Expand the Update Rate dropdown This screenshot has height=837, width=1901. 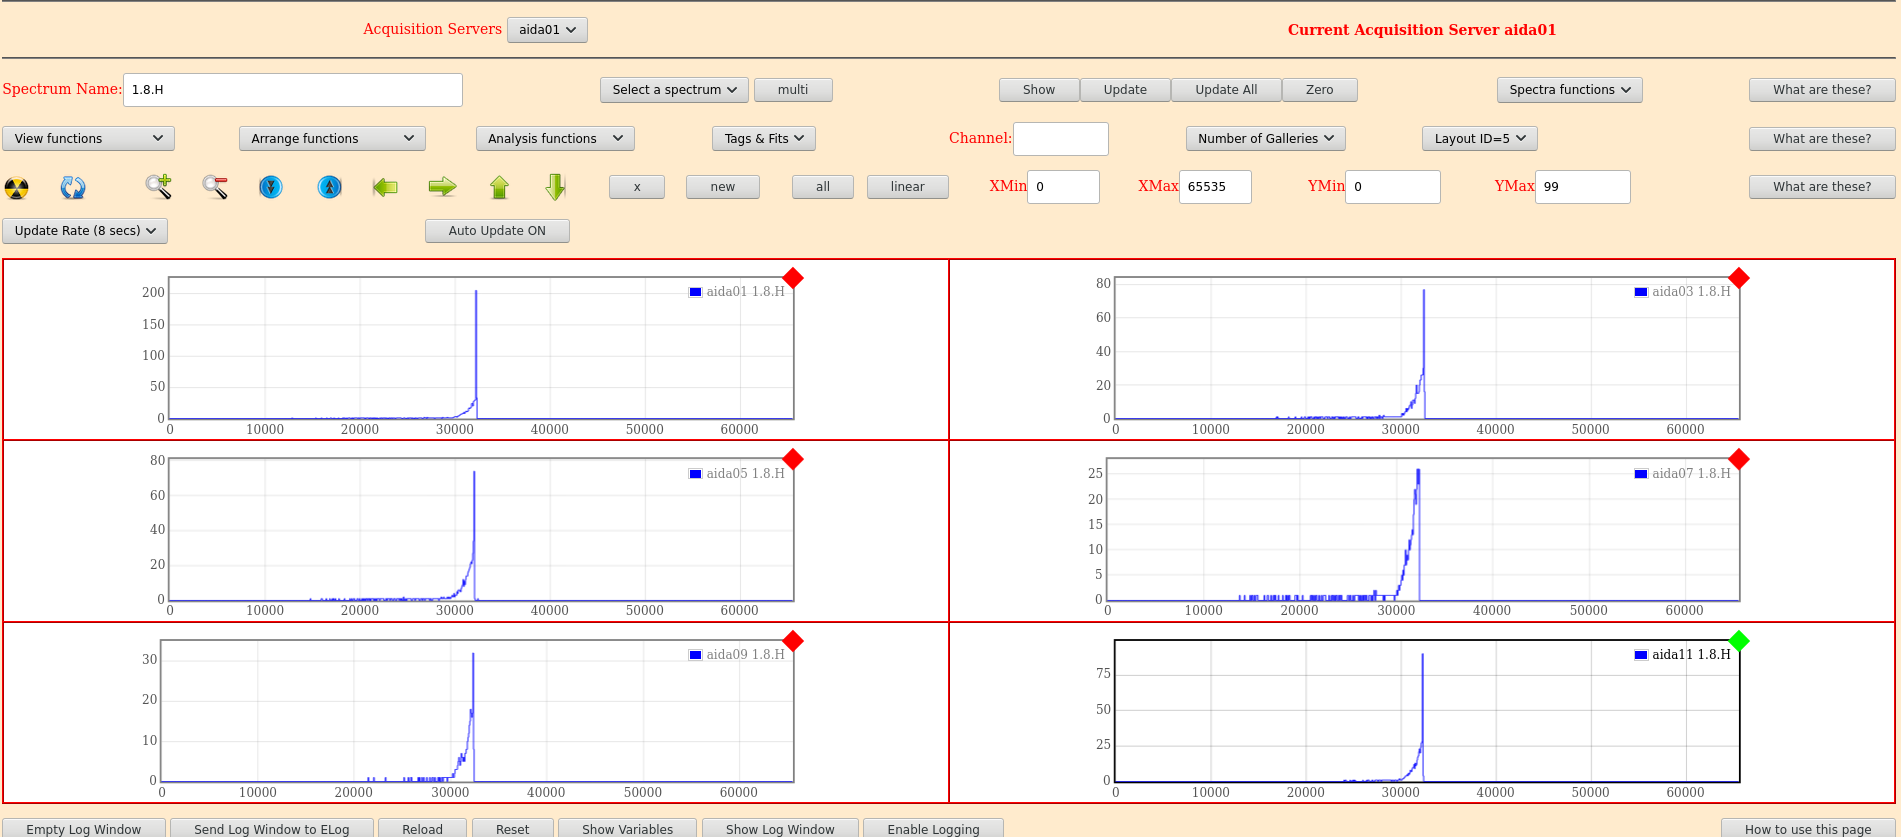coord(85,231)
